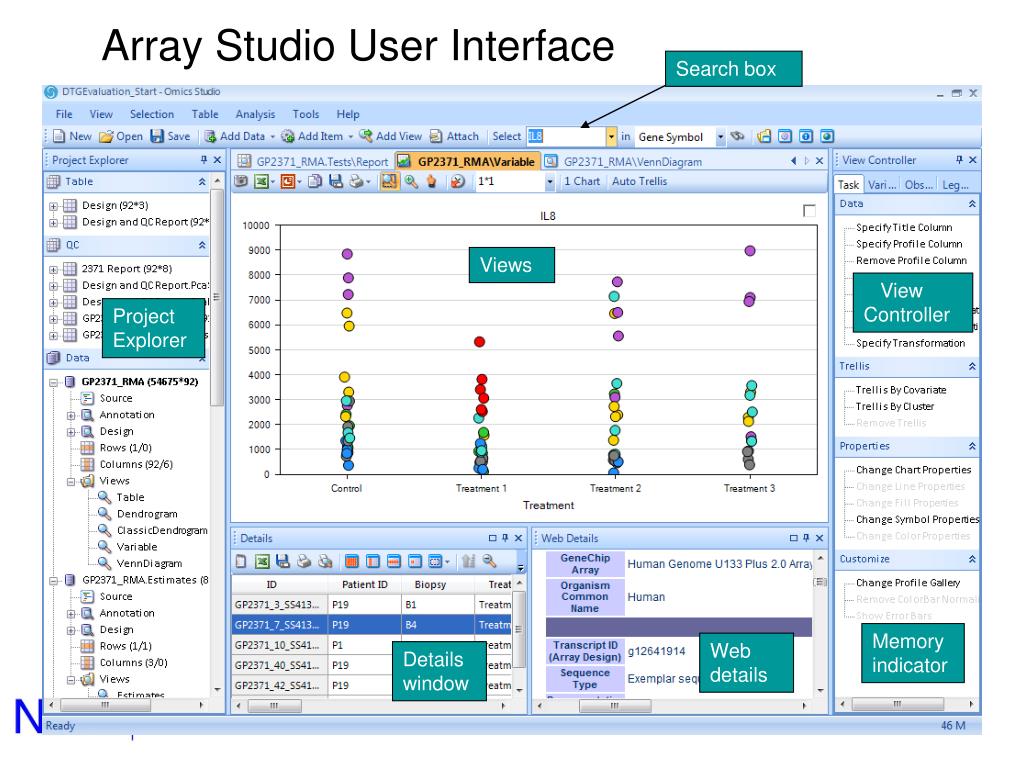This screenshot has height=768, width=1024.
Task: Toggle the pin on View Controller panel
Action: pyautogui.click(x=959, y=160)
